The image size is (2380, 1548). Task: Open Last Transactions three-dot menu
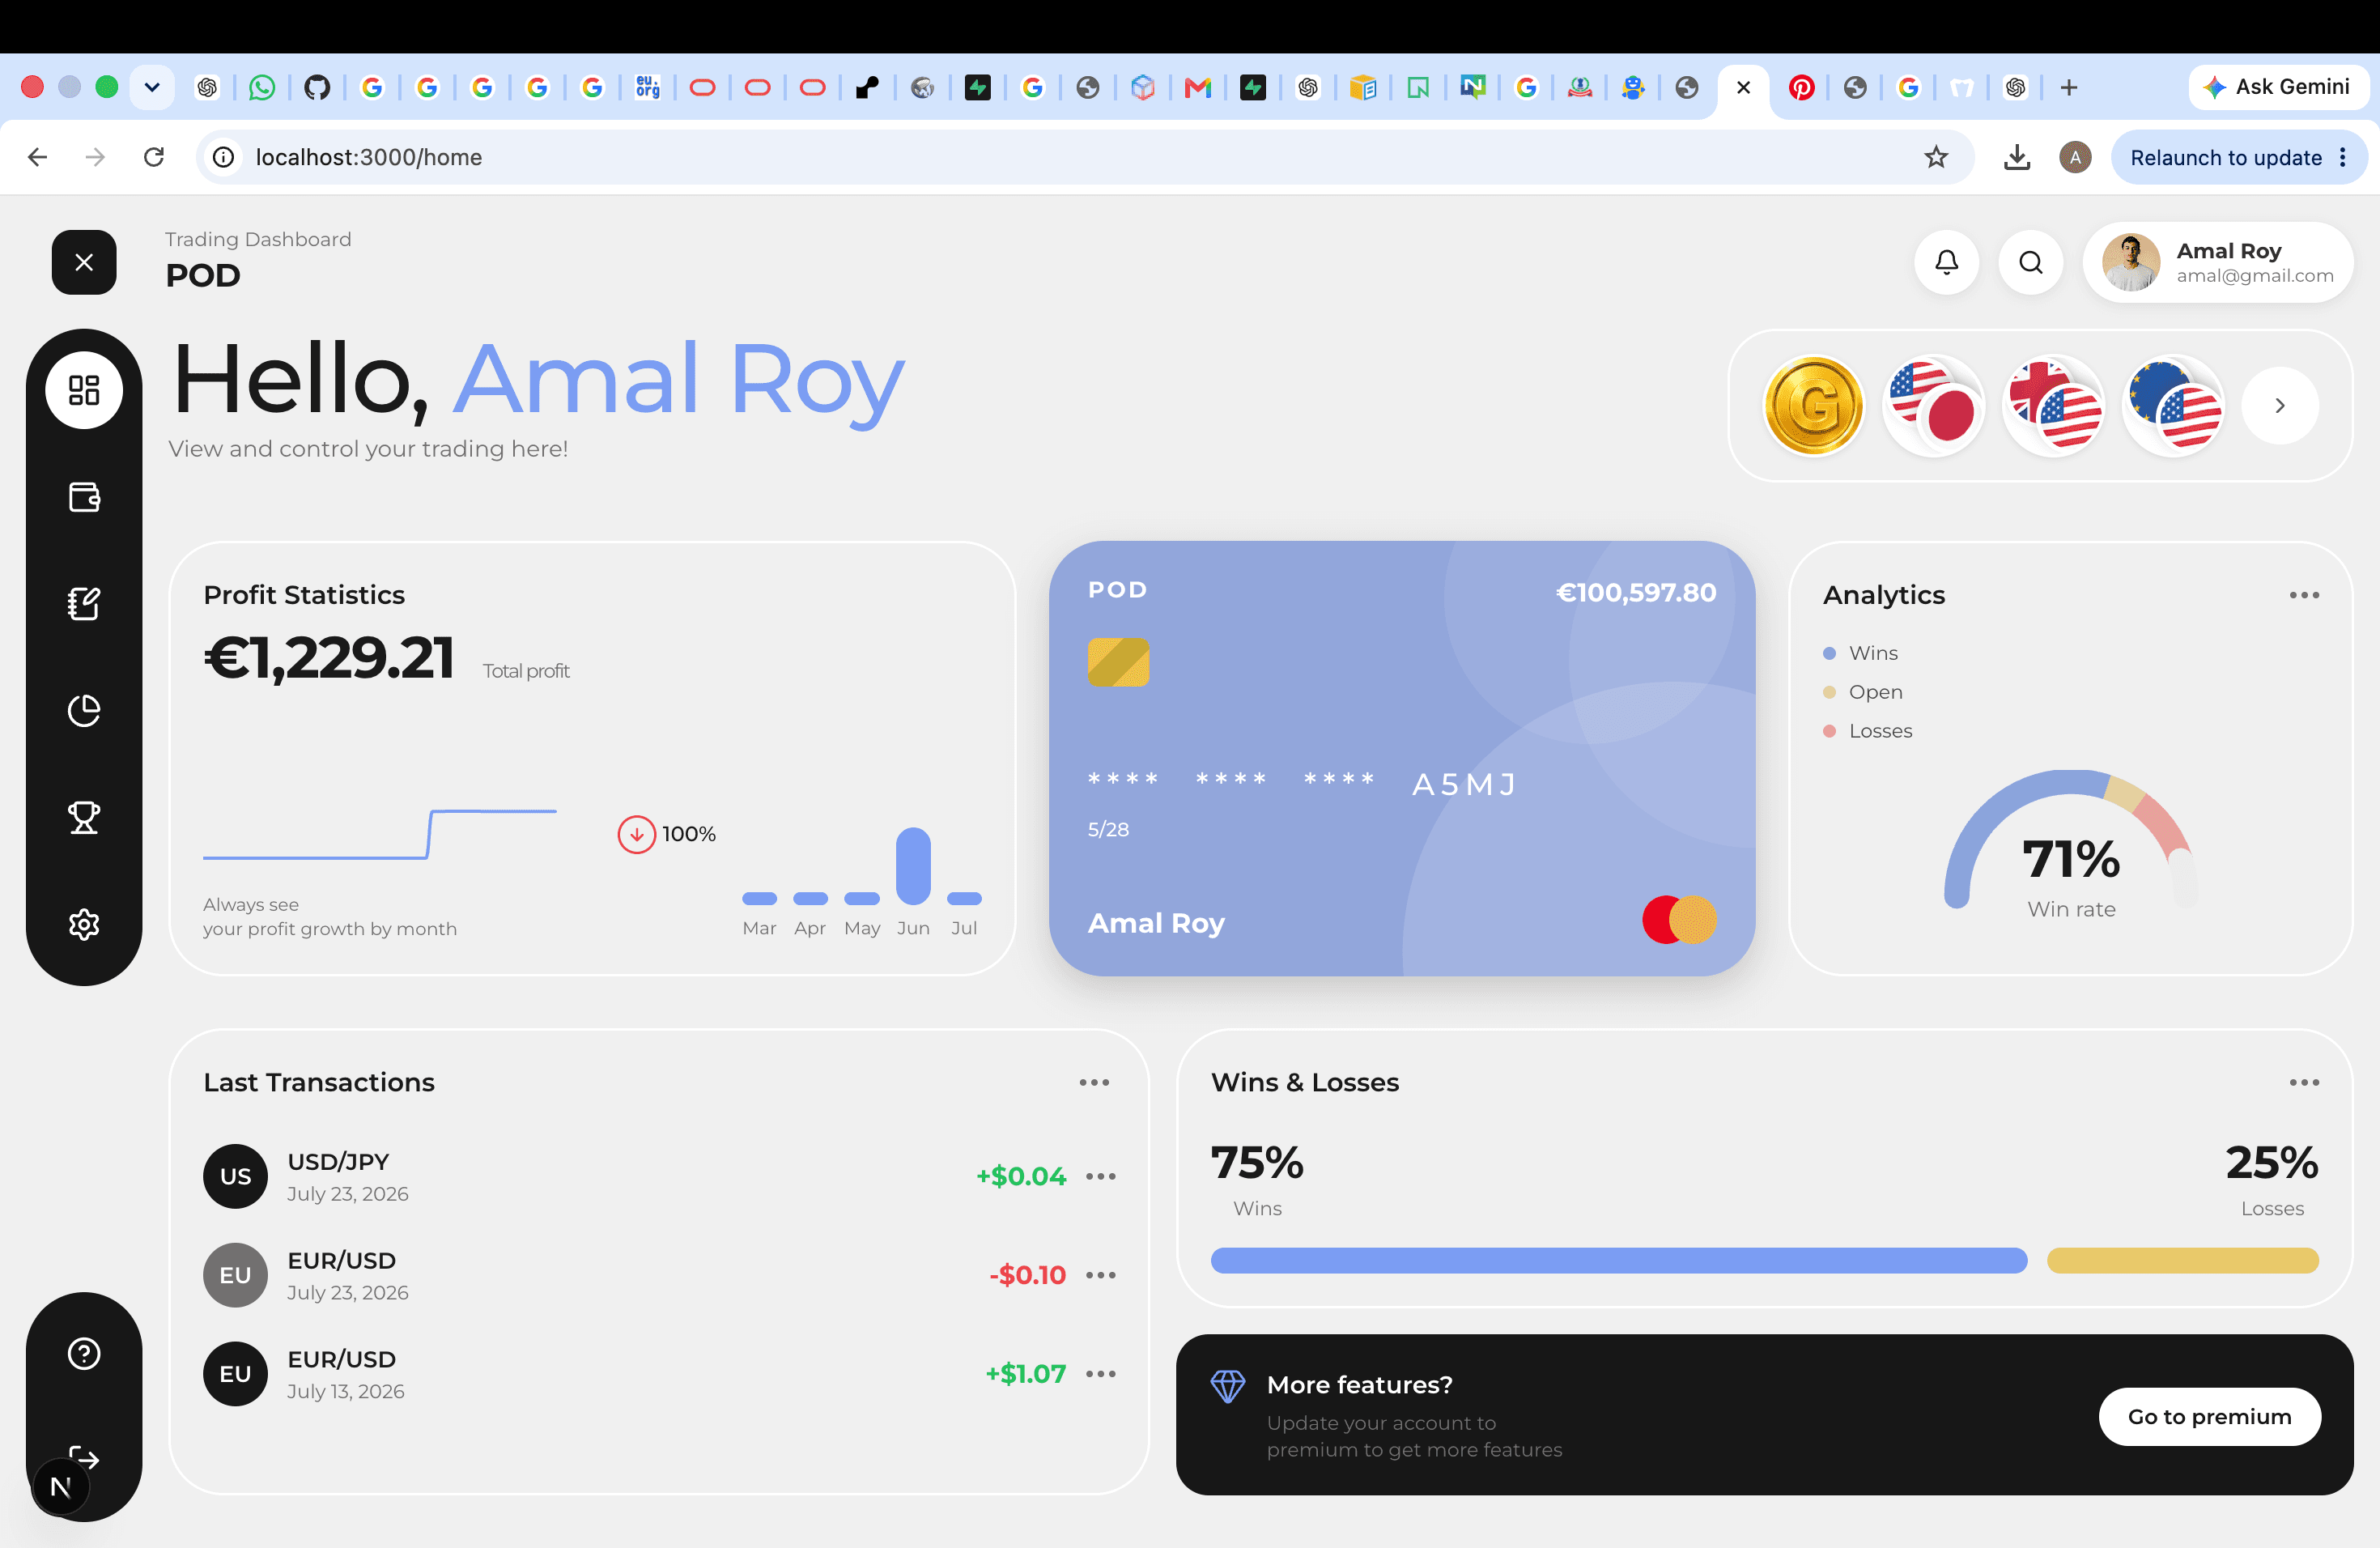coord(1094,1082)
